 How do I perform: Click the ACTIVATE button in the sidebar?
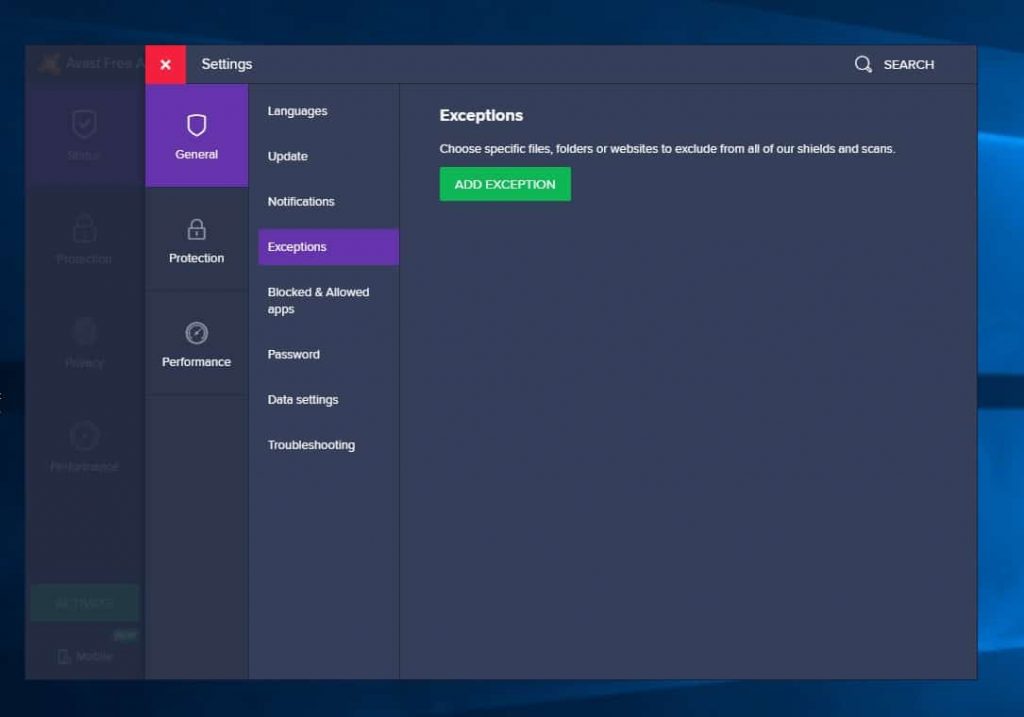click(x=84, y=602)
